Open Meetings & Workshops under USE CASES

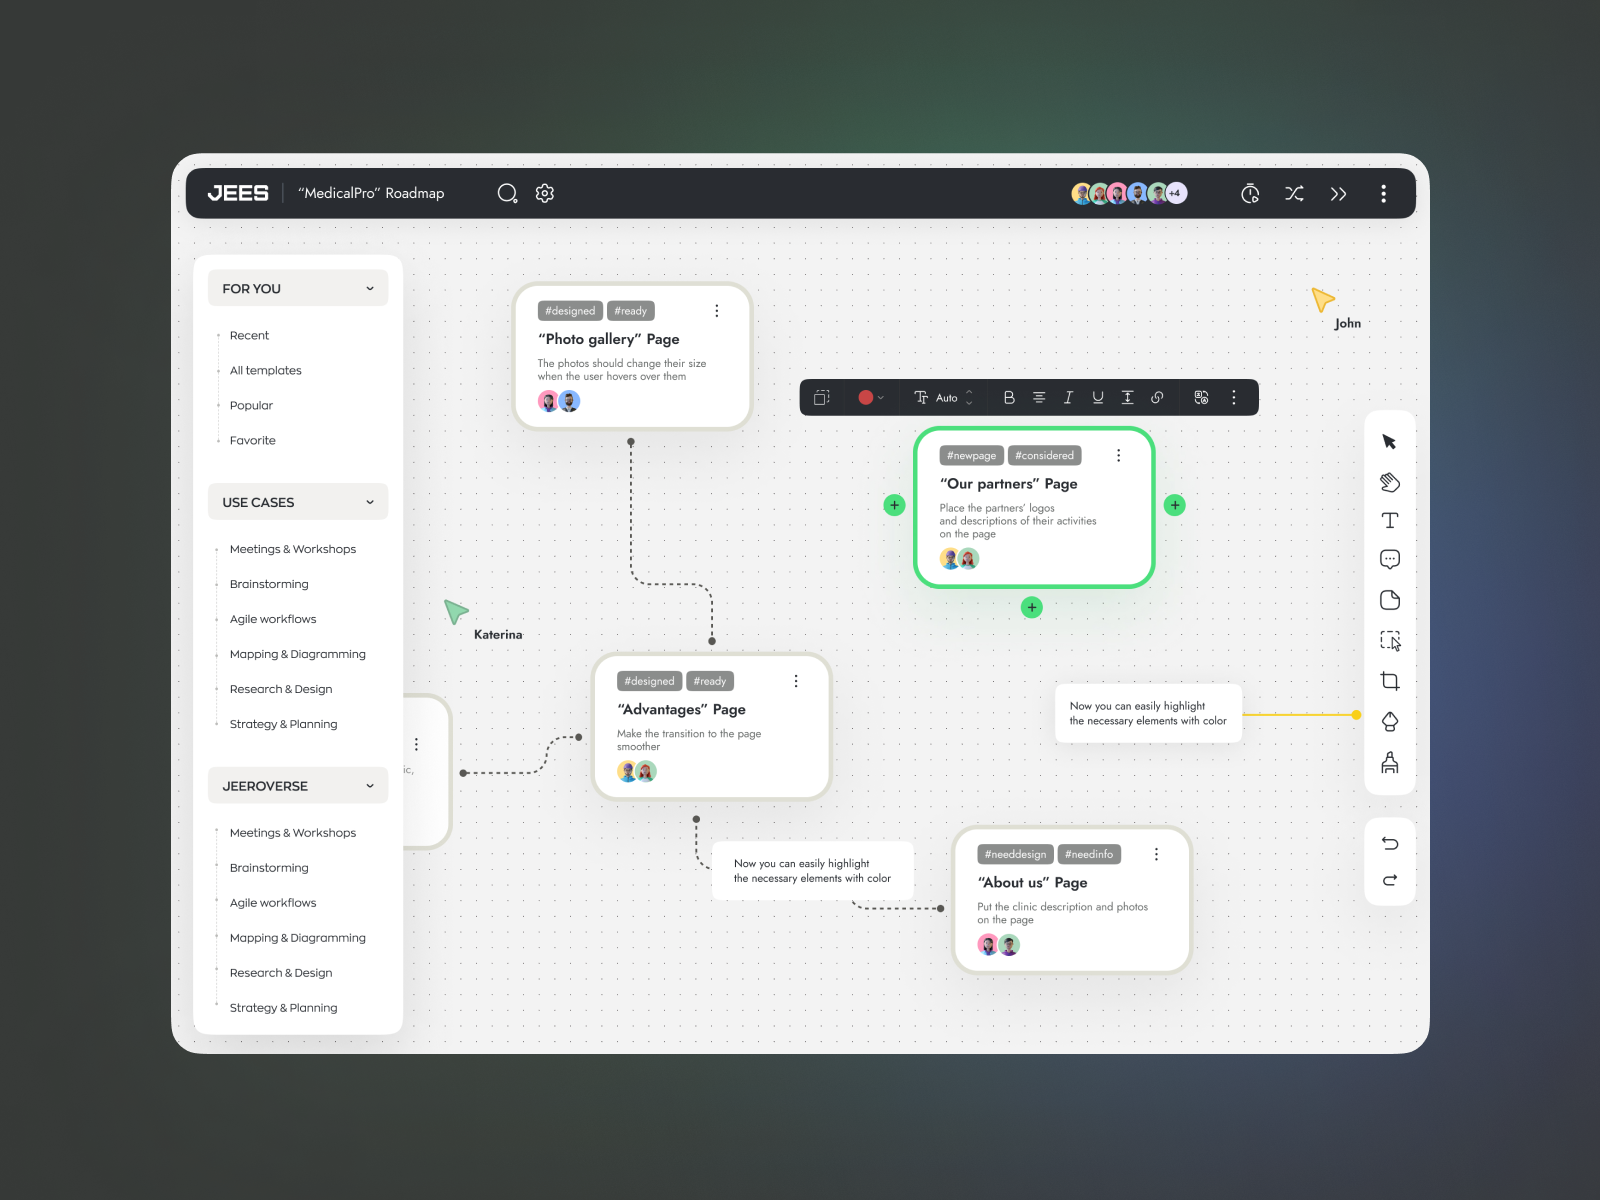pyautogui.click(x=293, y=550)
